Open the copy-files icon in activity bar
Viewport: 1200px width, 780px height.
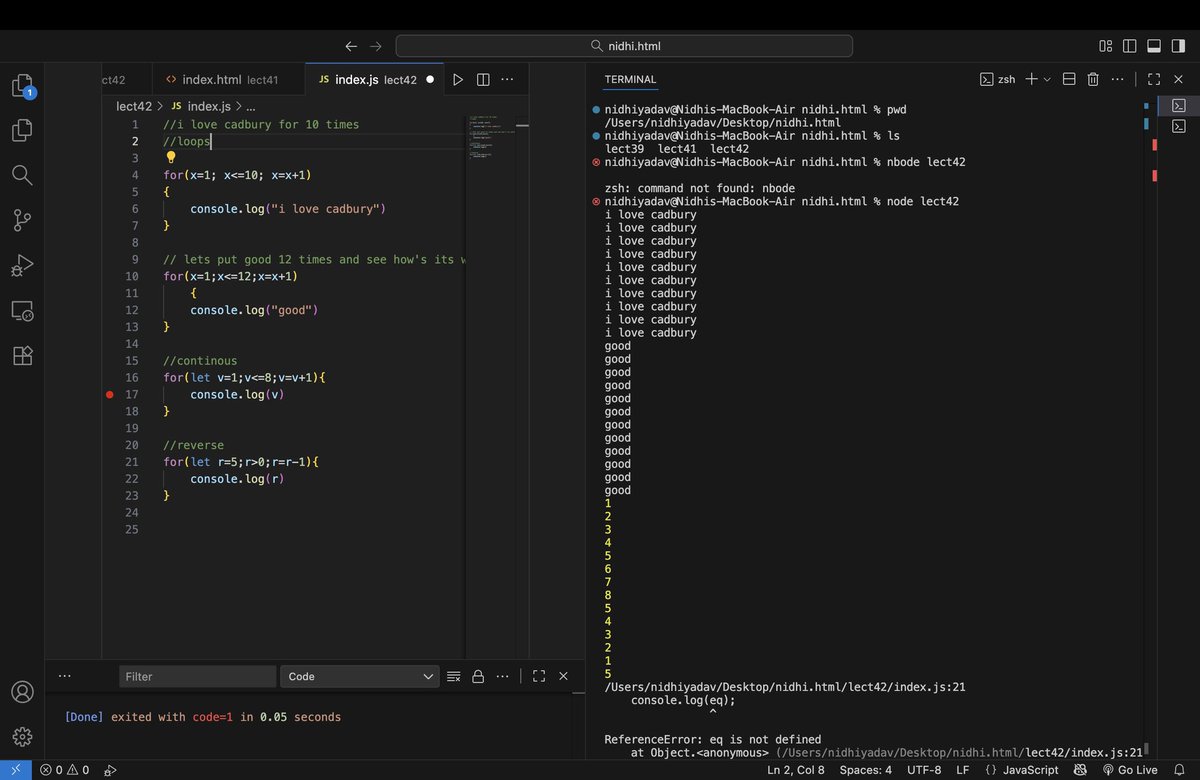[x=22, y=130]
